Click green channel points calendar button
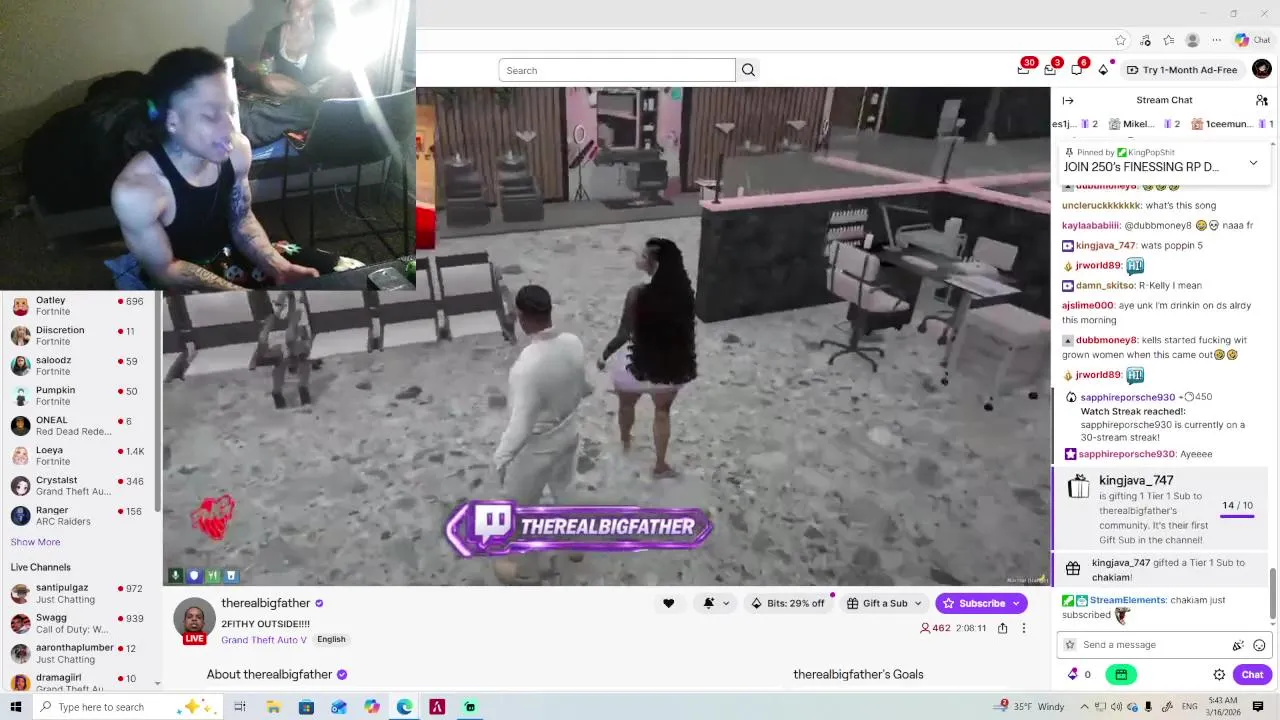This screenshot has width=1280, height=720. coord(1121,674)
